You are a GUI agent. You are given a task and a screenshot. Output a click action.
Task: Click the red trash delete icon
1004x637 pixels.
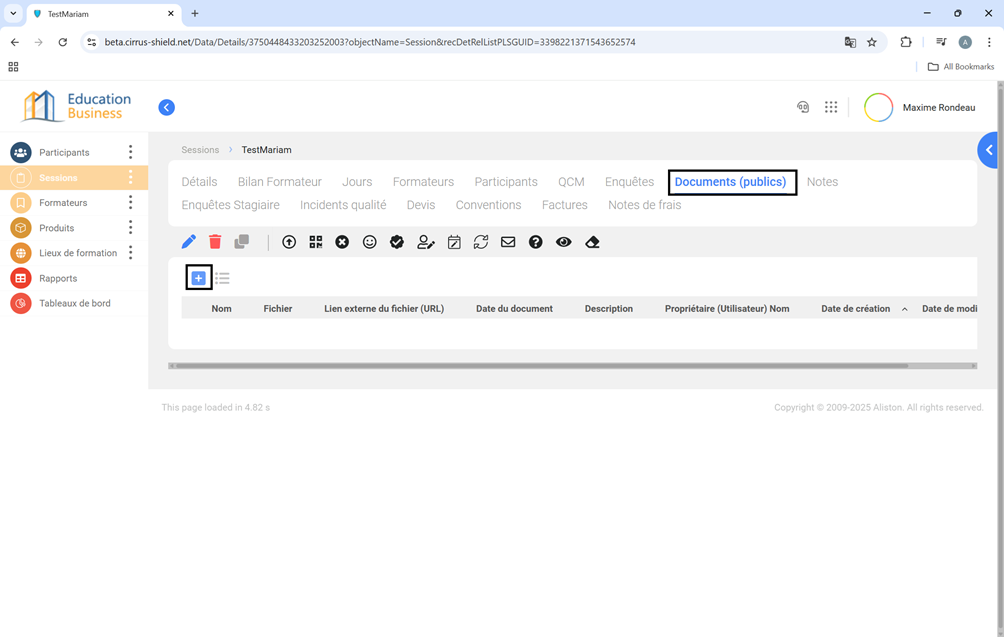pyautogui.click(x=215, y=242)
